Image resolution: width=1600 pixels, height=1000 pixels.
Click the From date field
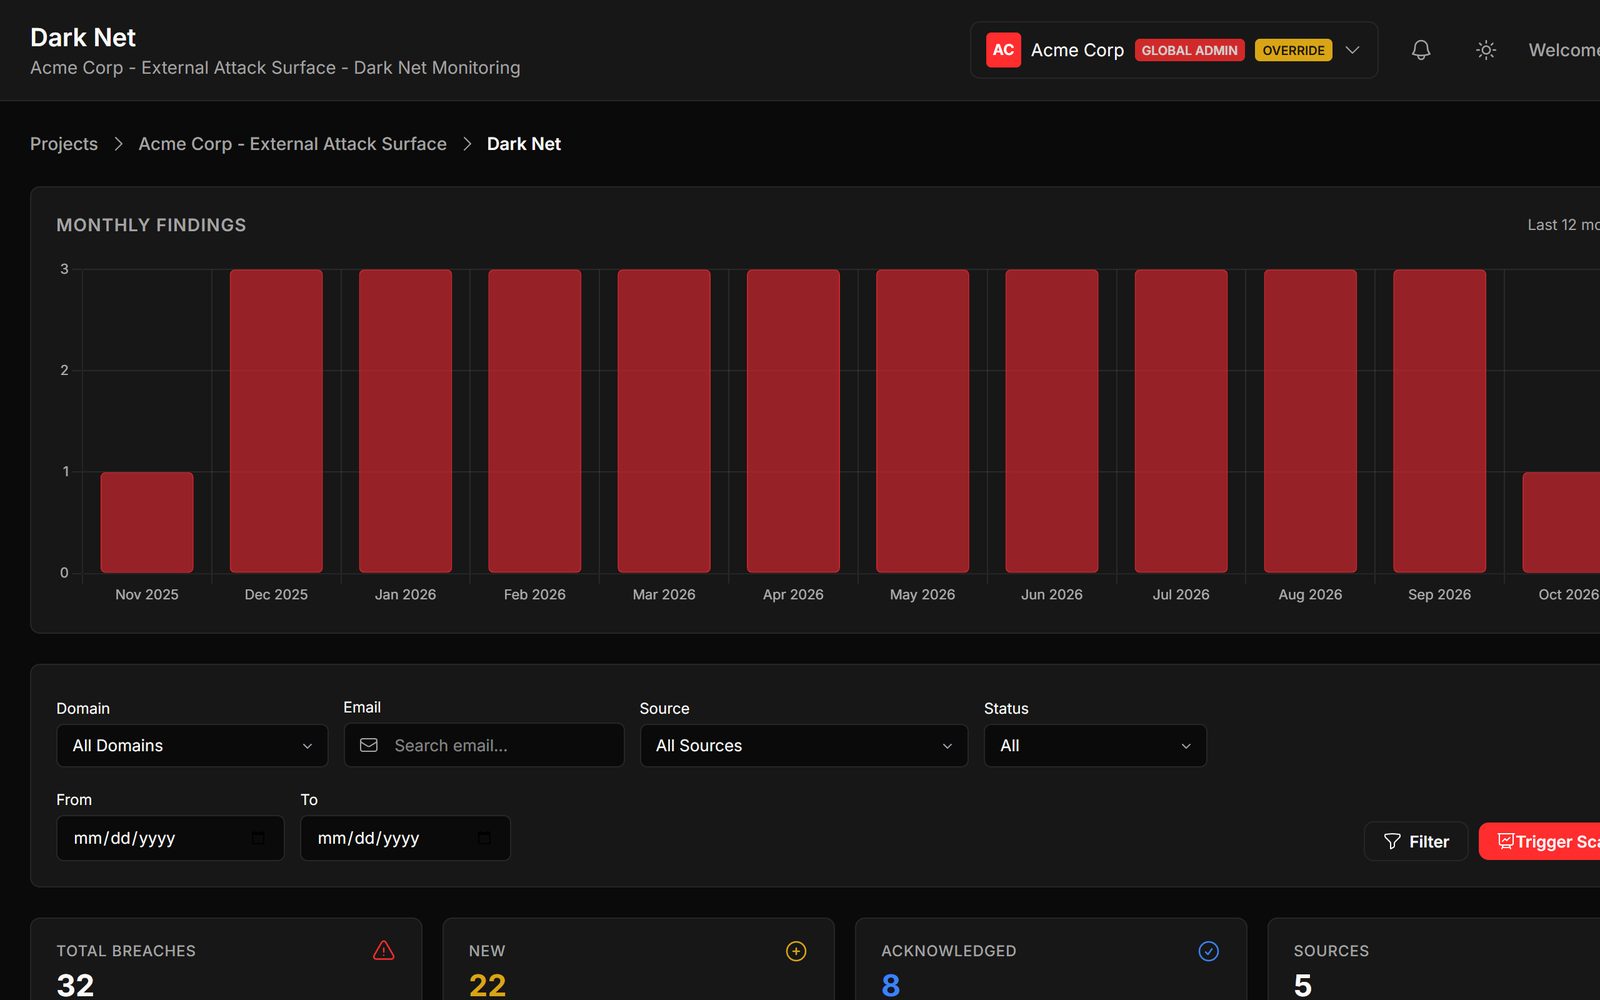[170, 838]
